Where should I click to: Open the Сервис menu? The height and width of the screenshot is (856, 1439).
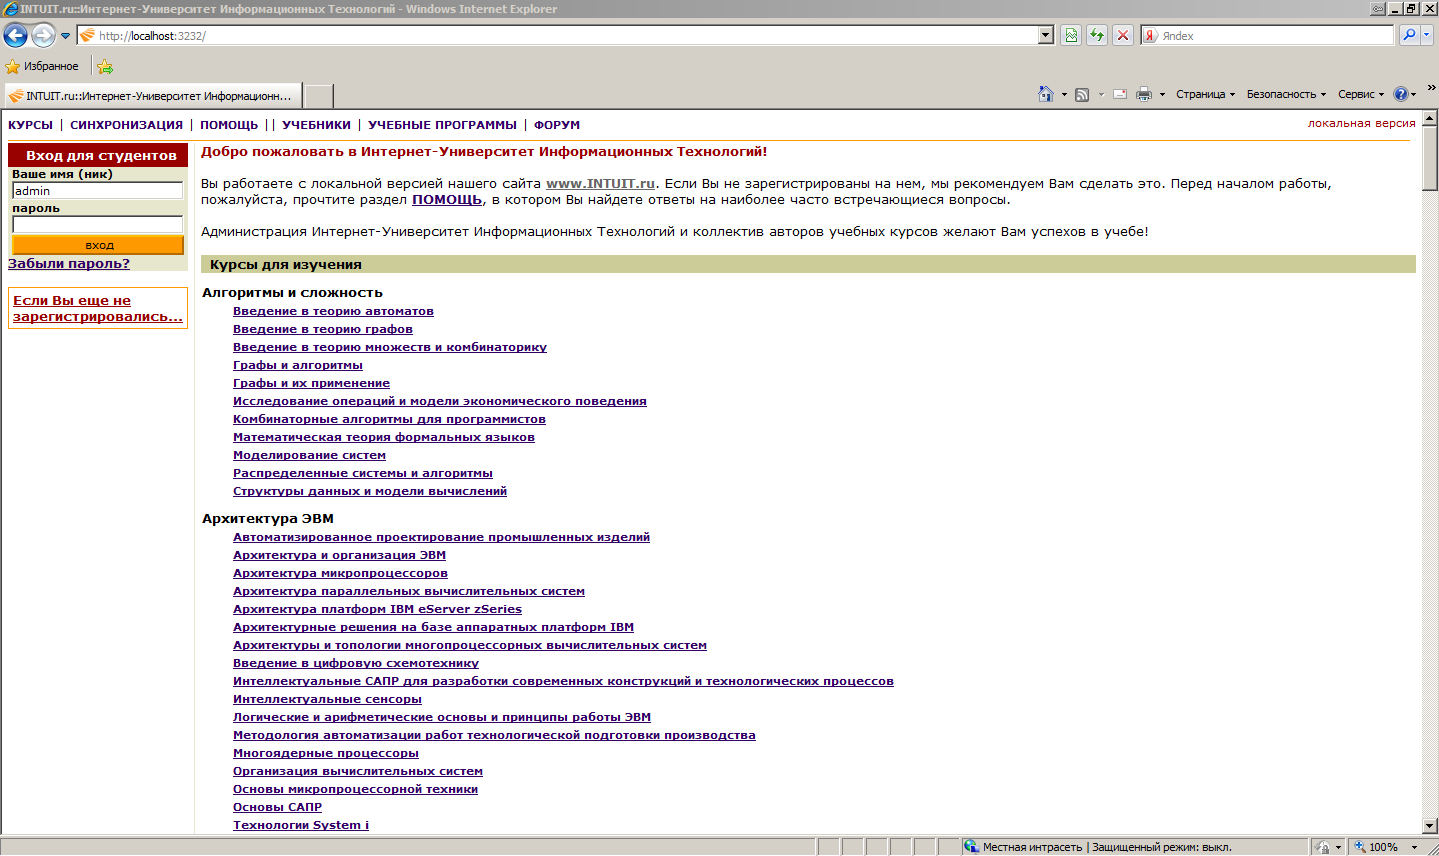1361,94
